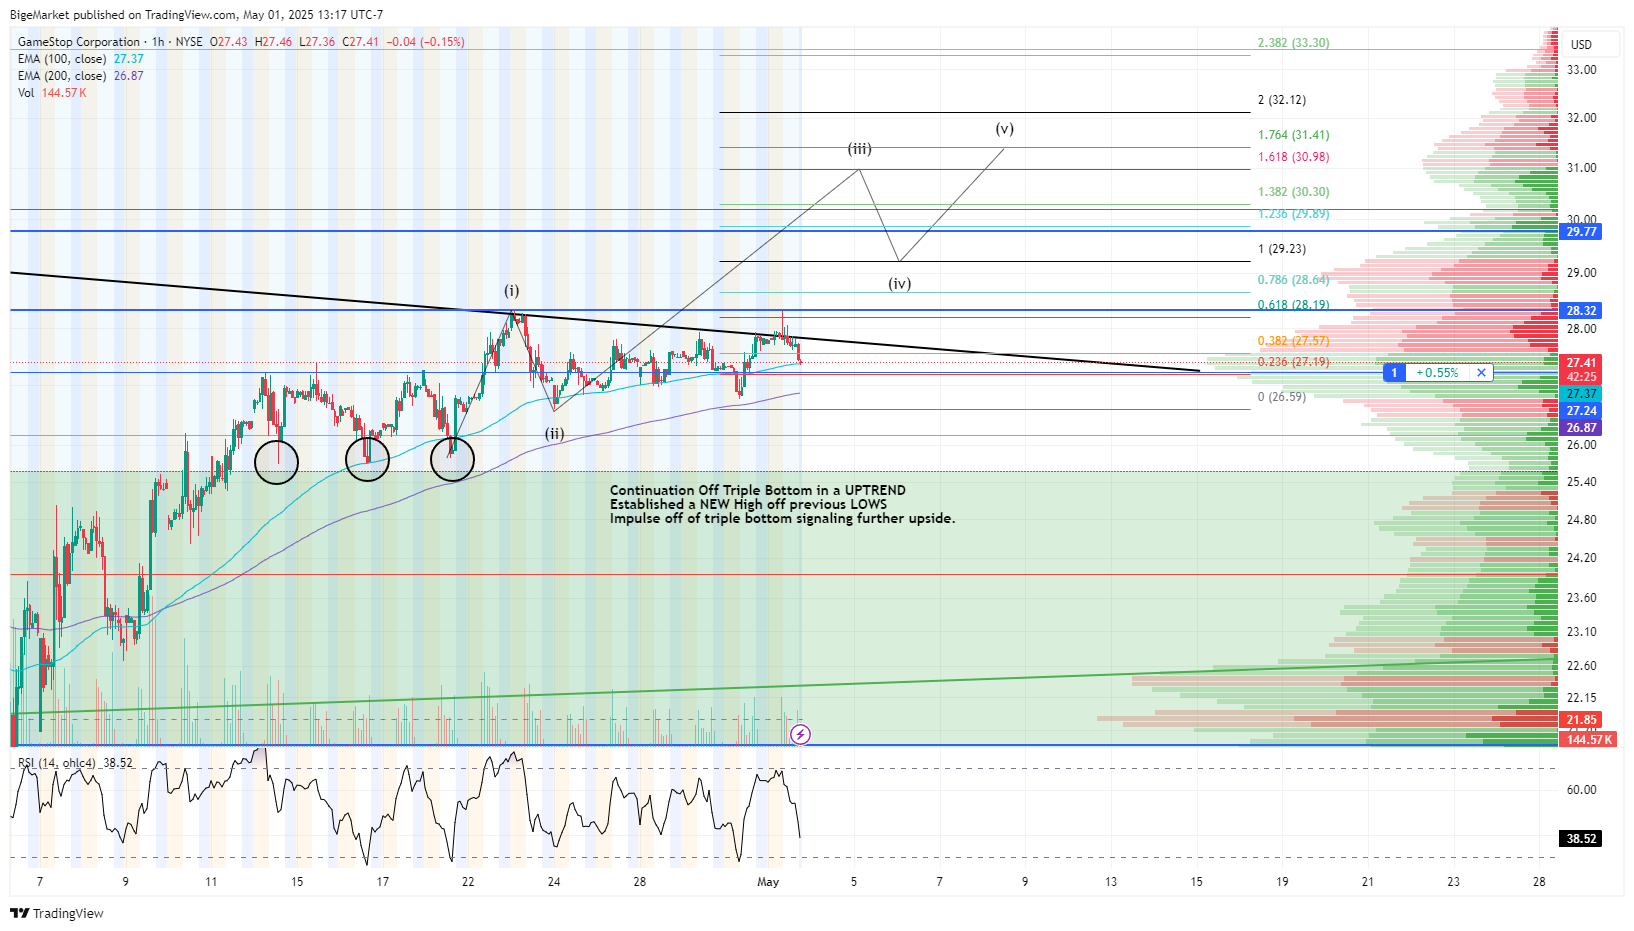Click the 13 date on time axis

point(1111,882)
